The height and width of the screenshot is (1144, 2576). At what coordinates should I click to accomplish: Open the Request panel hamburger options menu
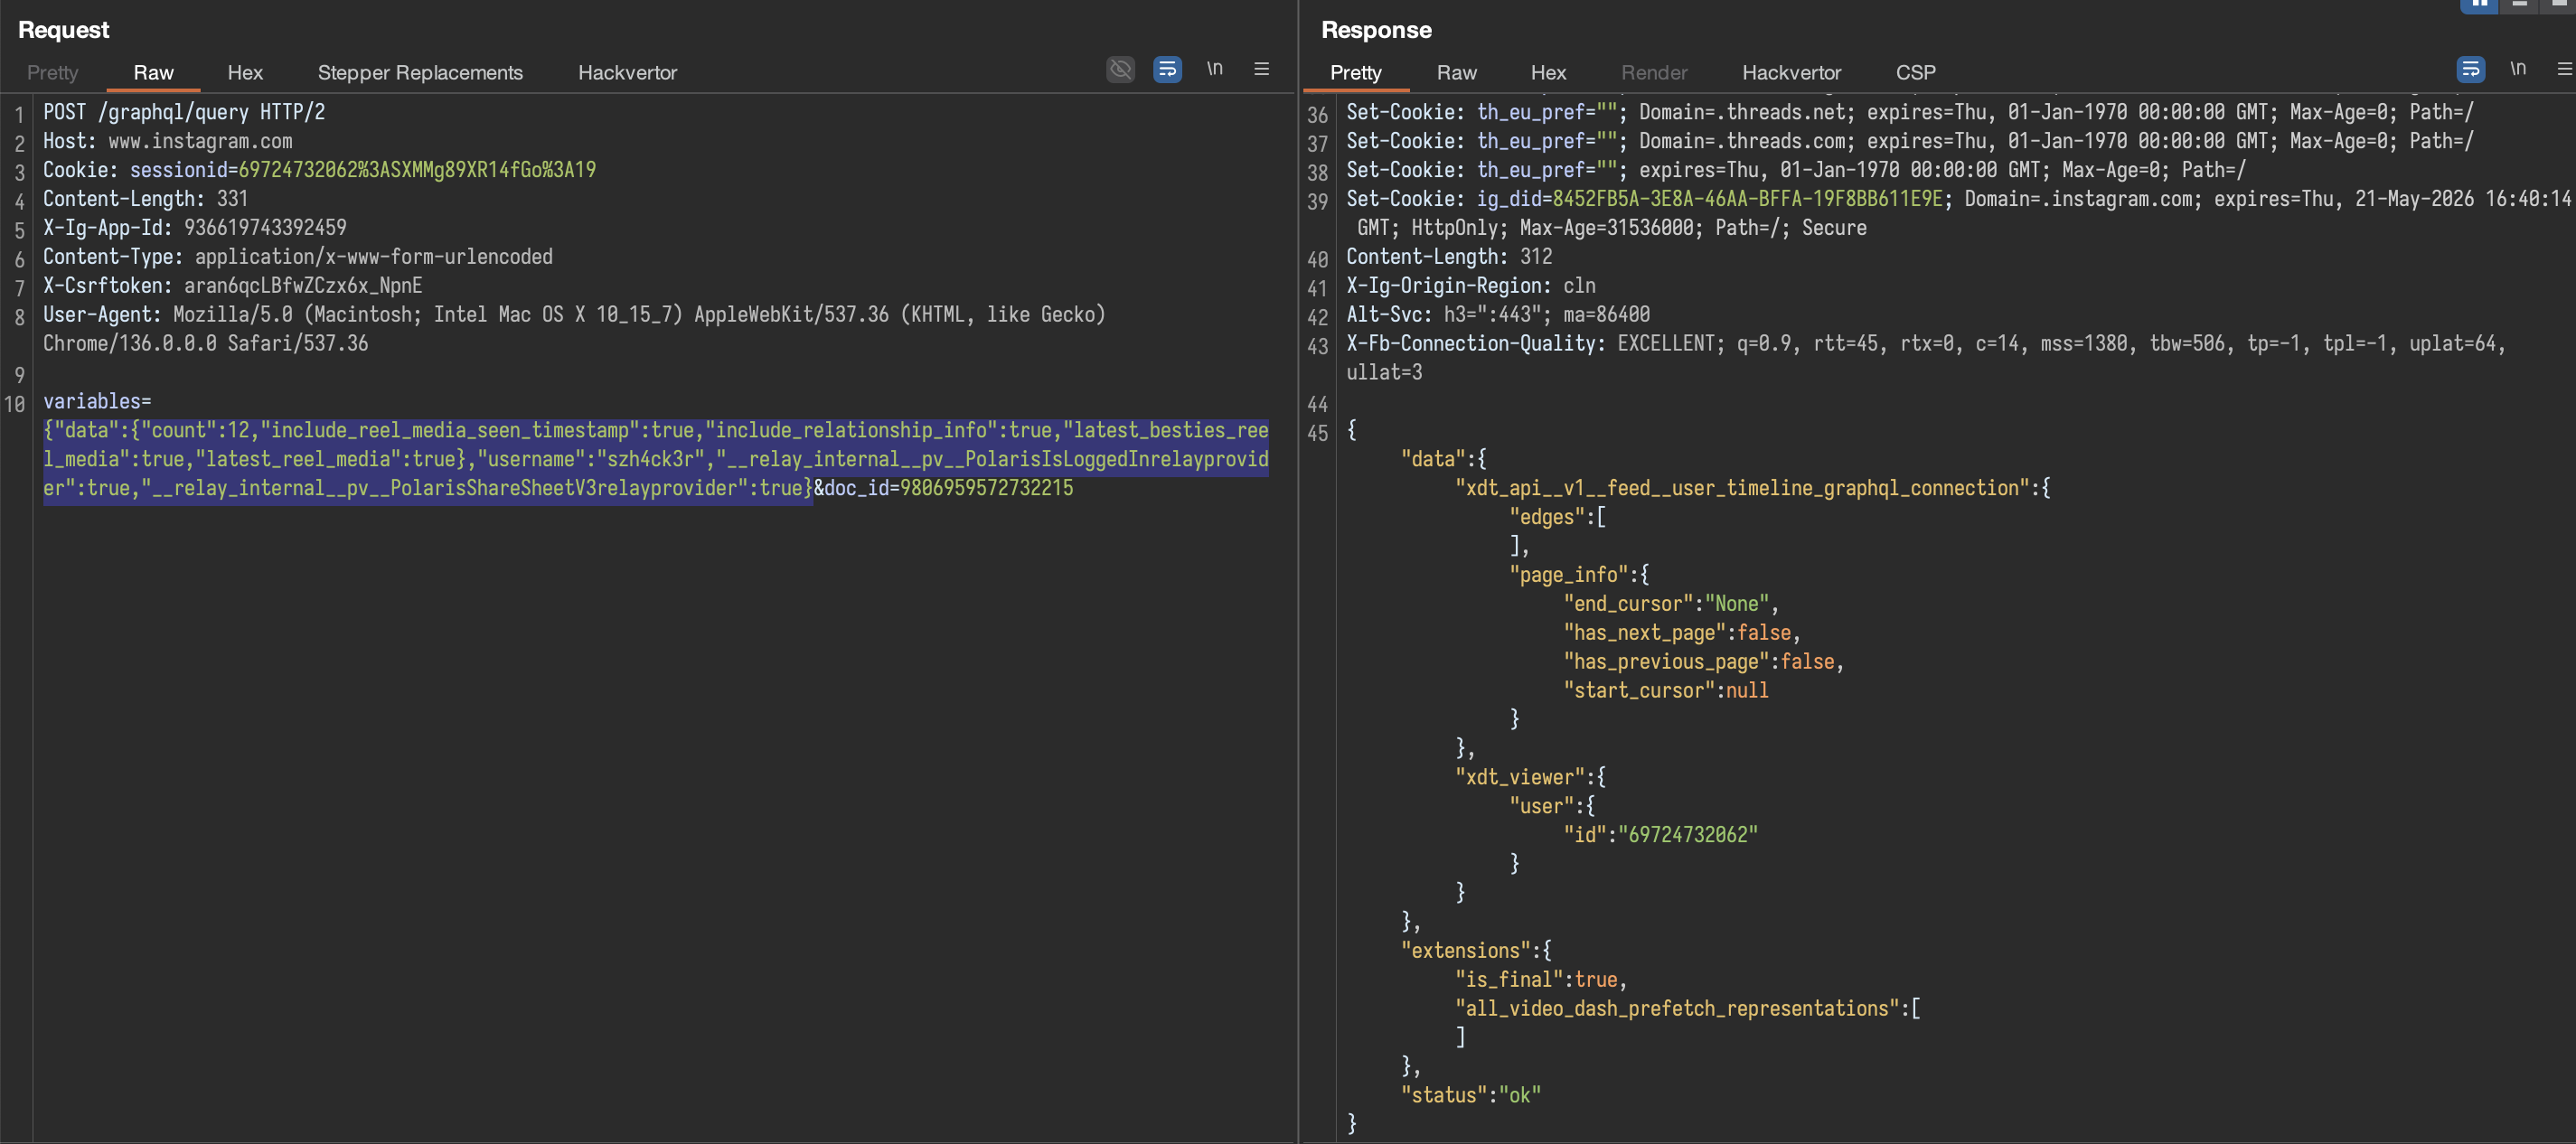coord(1261,69)
